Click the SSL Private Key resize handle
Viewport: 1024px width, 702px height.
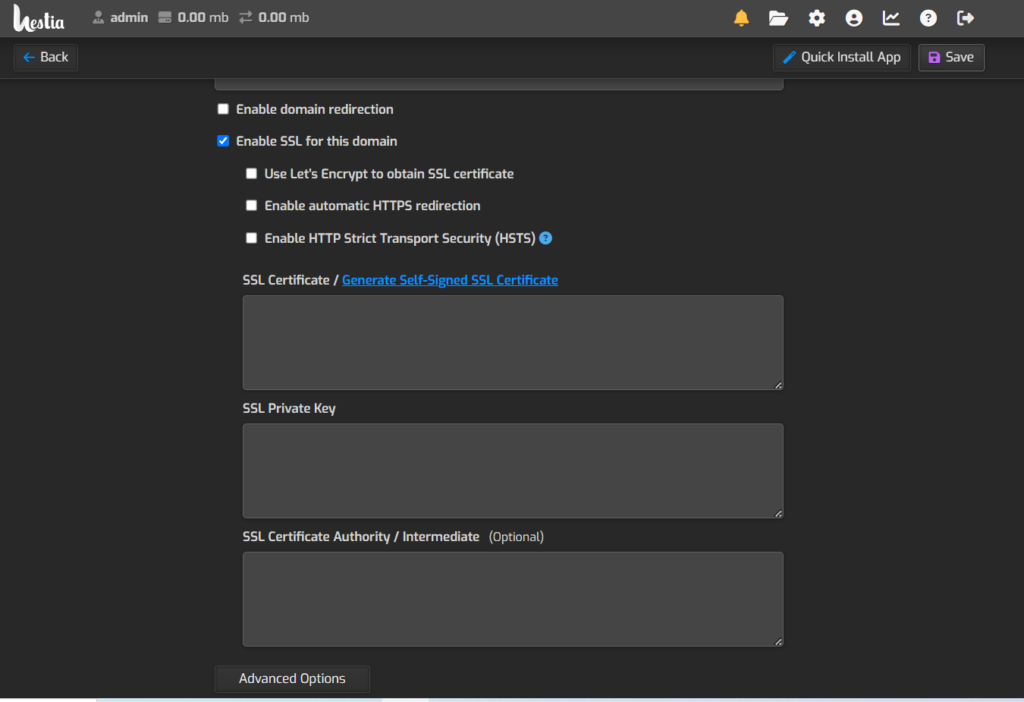click(x=778, y=513)
